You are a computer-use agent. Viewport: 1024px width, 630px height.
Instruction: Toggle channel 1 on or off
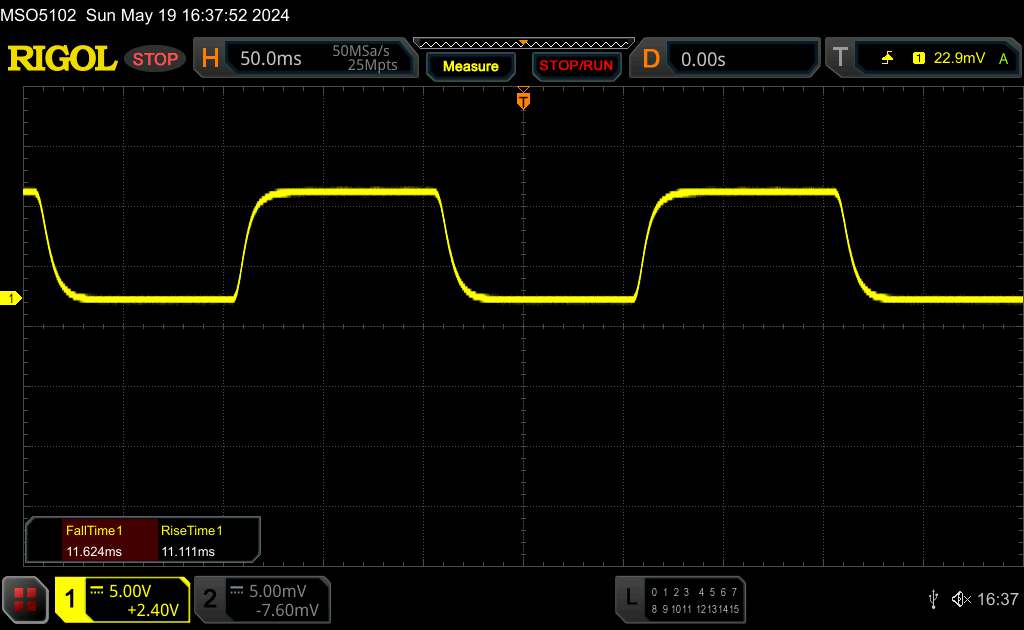point(70,599)
